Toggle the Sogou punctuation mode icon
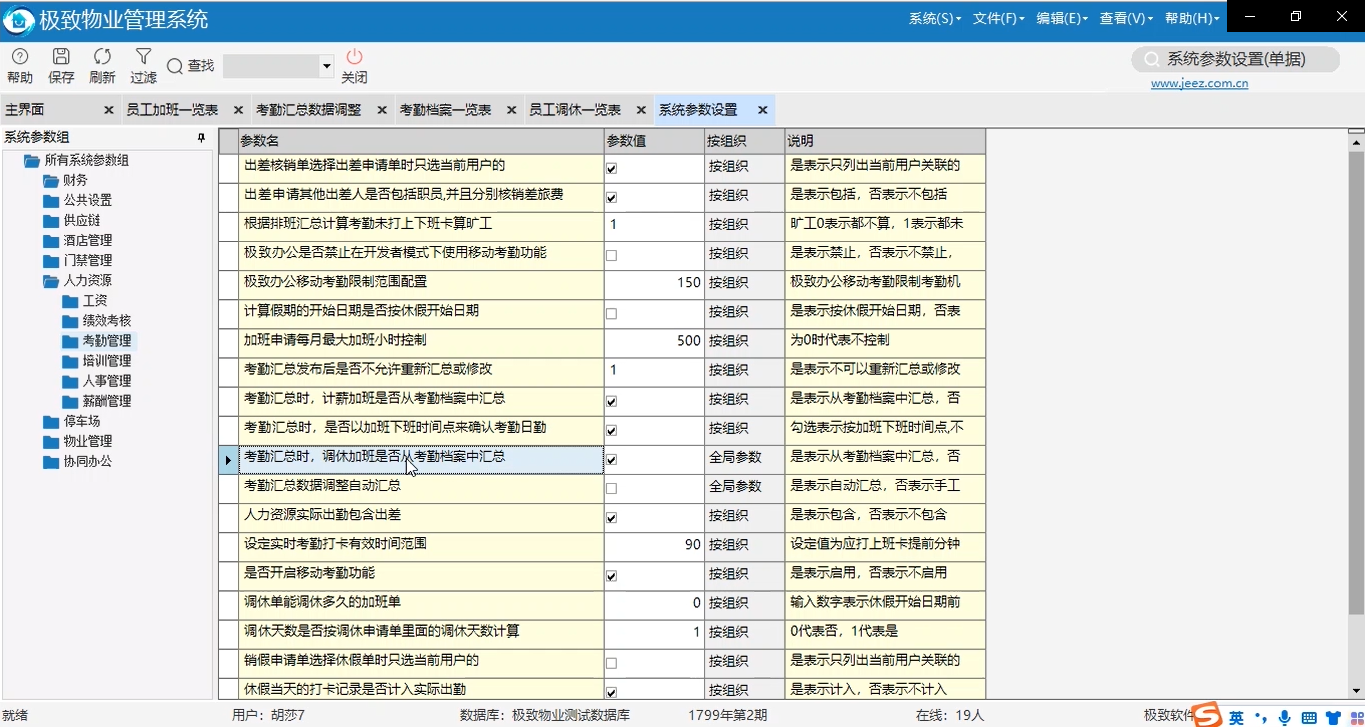This screenshot has width=1365, height=727. 1260,718
